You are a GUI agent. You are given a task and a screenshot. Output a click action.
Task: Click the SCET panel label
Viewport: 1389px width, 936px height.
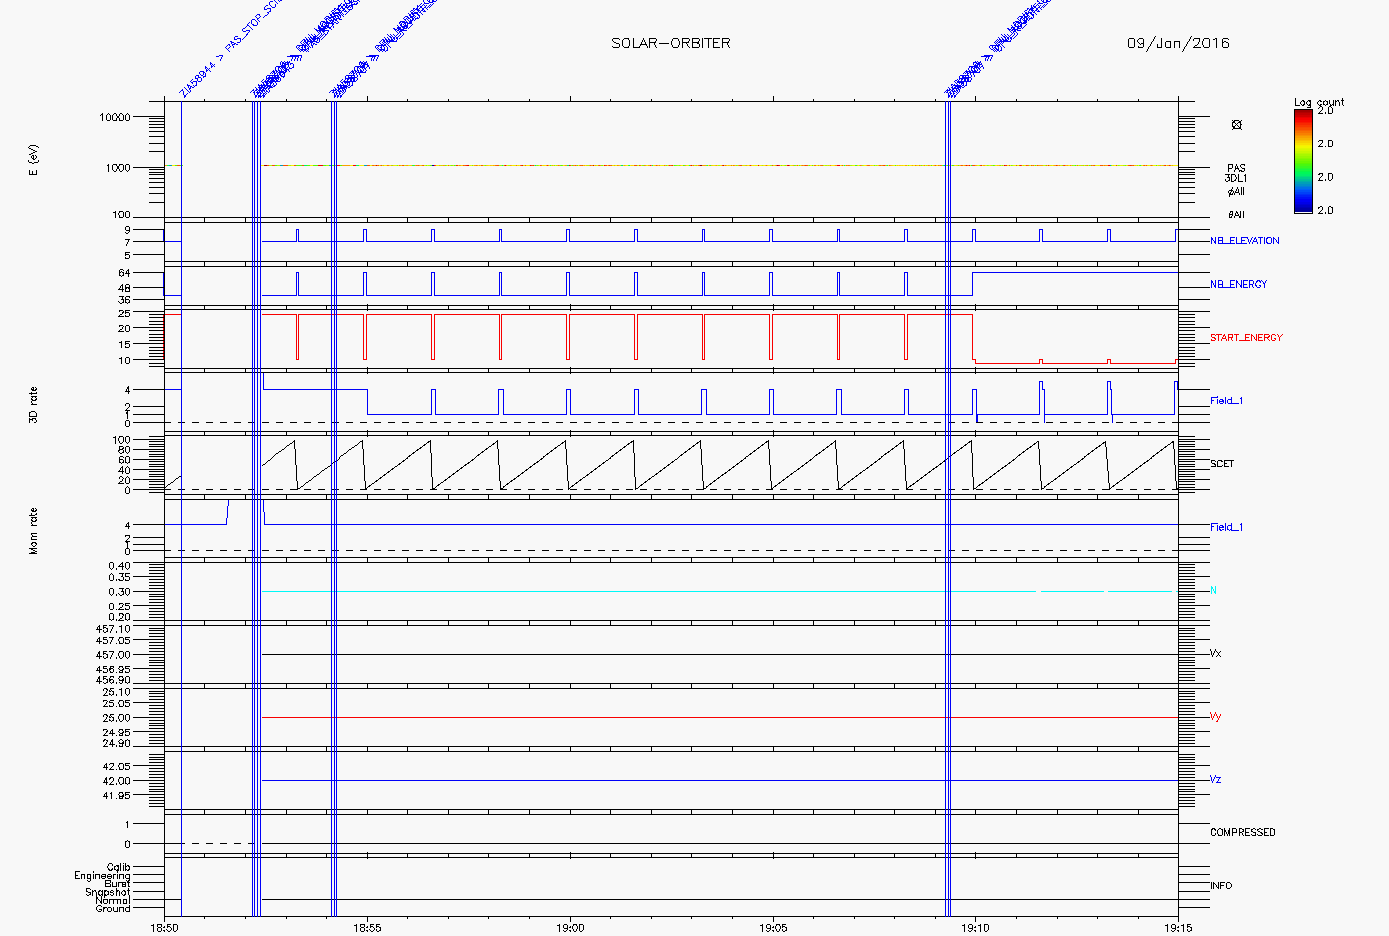tap(1222, 464)
